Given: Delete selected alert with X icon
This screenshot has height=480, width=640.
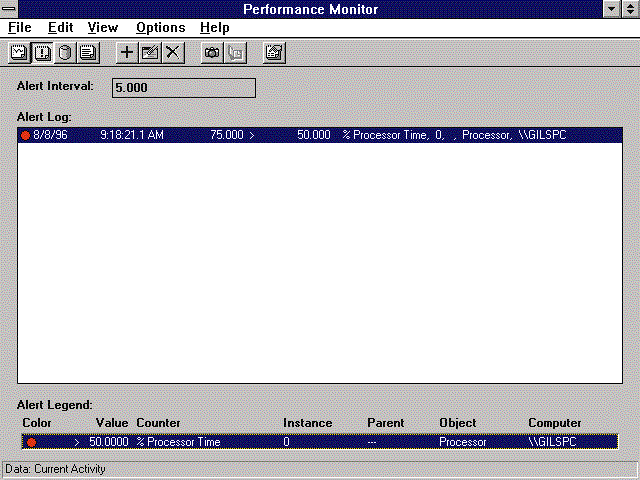Looking at the screenshot, I should click(173, 53).
